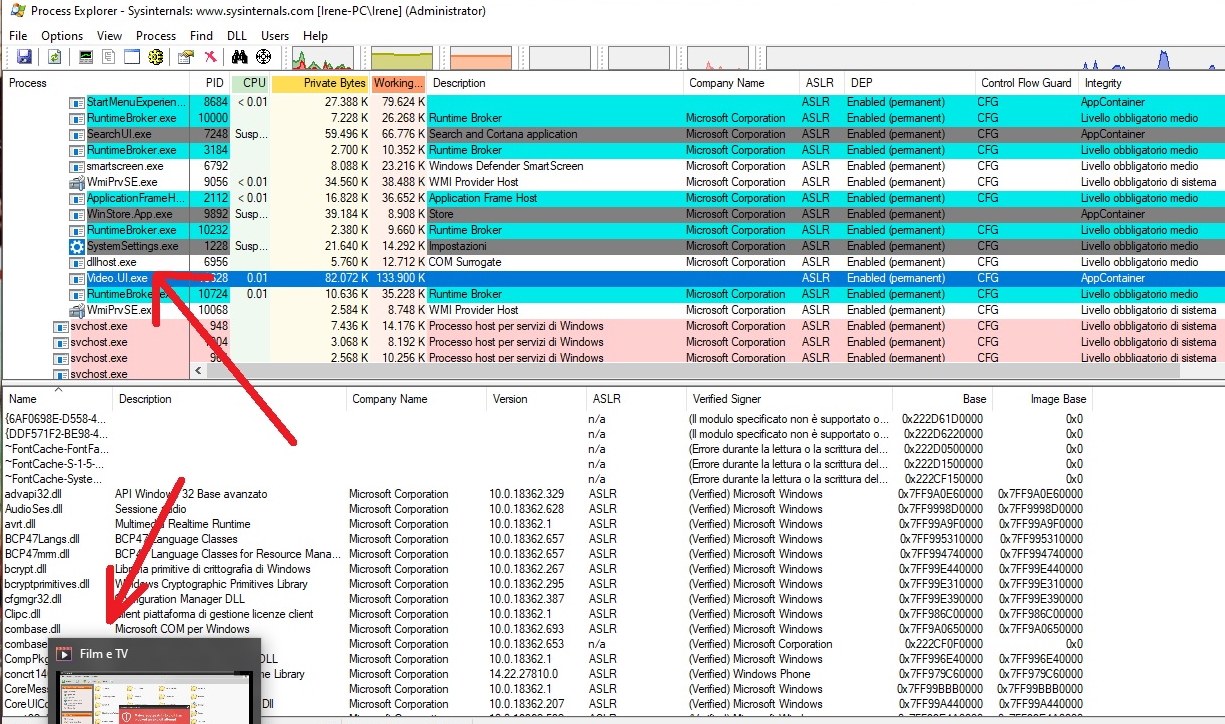Select the crosshair Find Window's Process icon
The image size is (1225, 724).
[x=264, y=57]
